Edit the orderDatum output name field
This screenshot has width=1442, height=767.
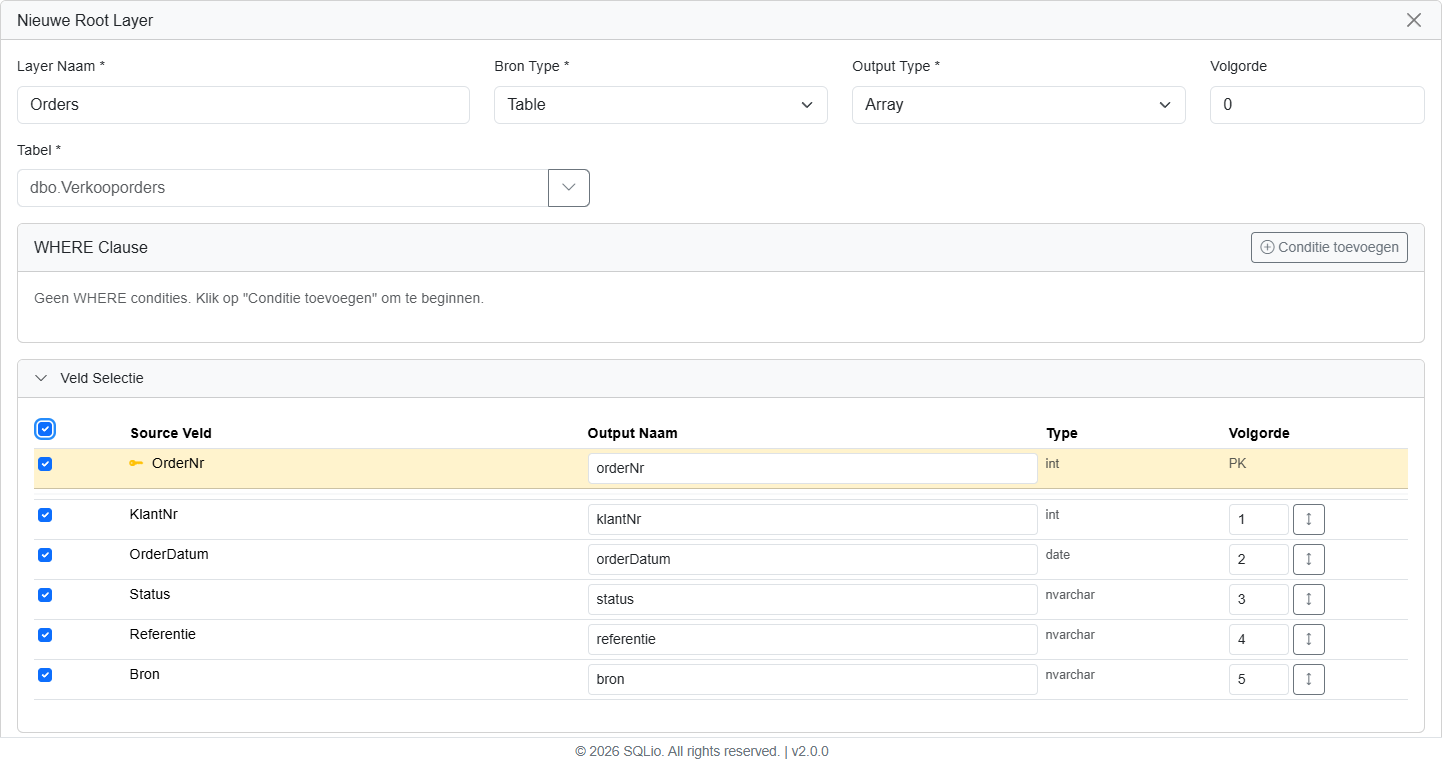[x=812, y=559]
